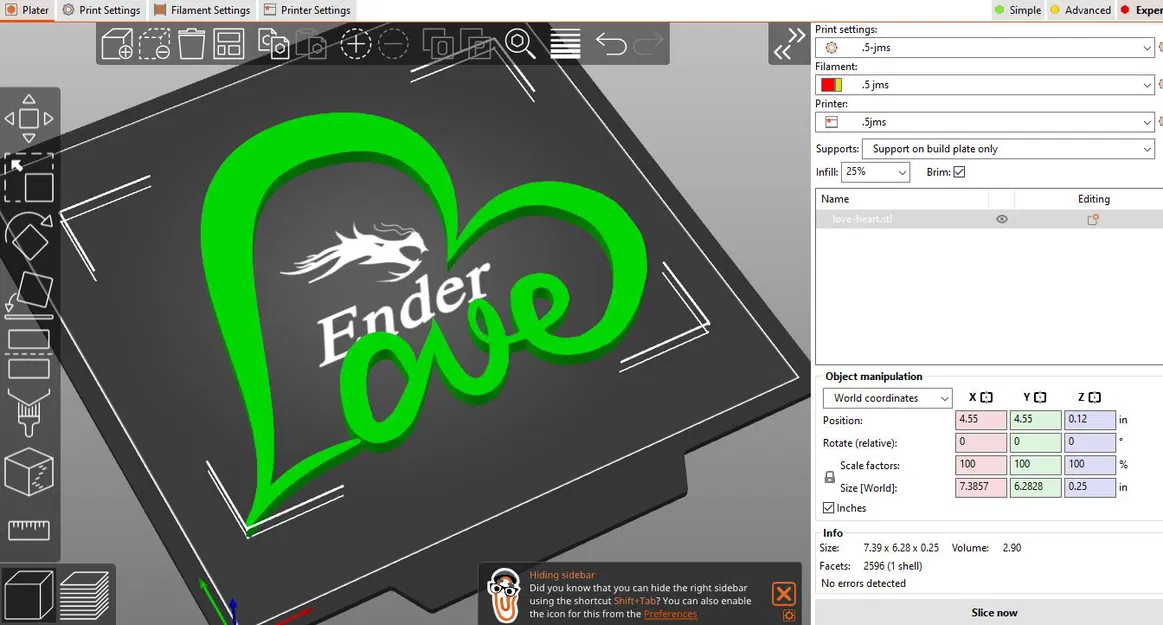Toggle the Inches checkbox

[828, 508]
